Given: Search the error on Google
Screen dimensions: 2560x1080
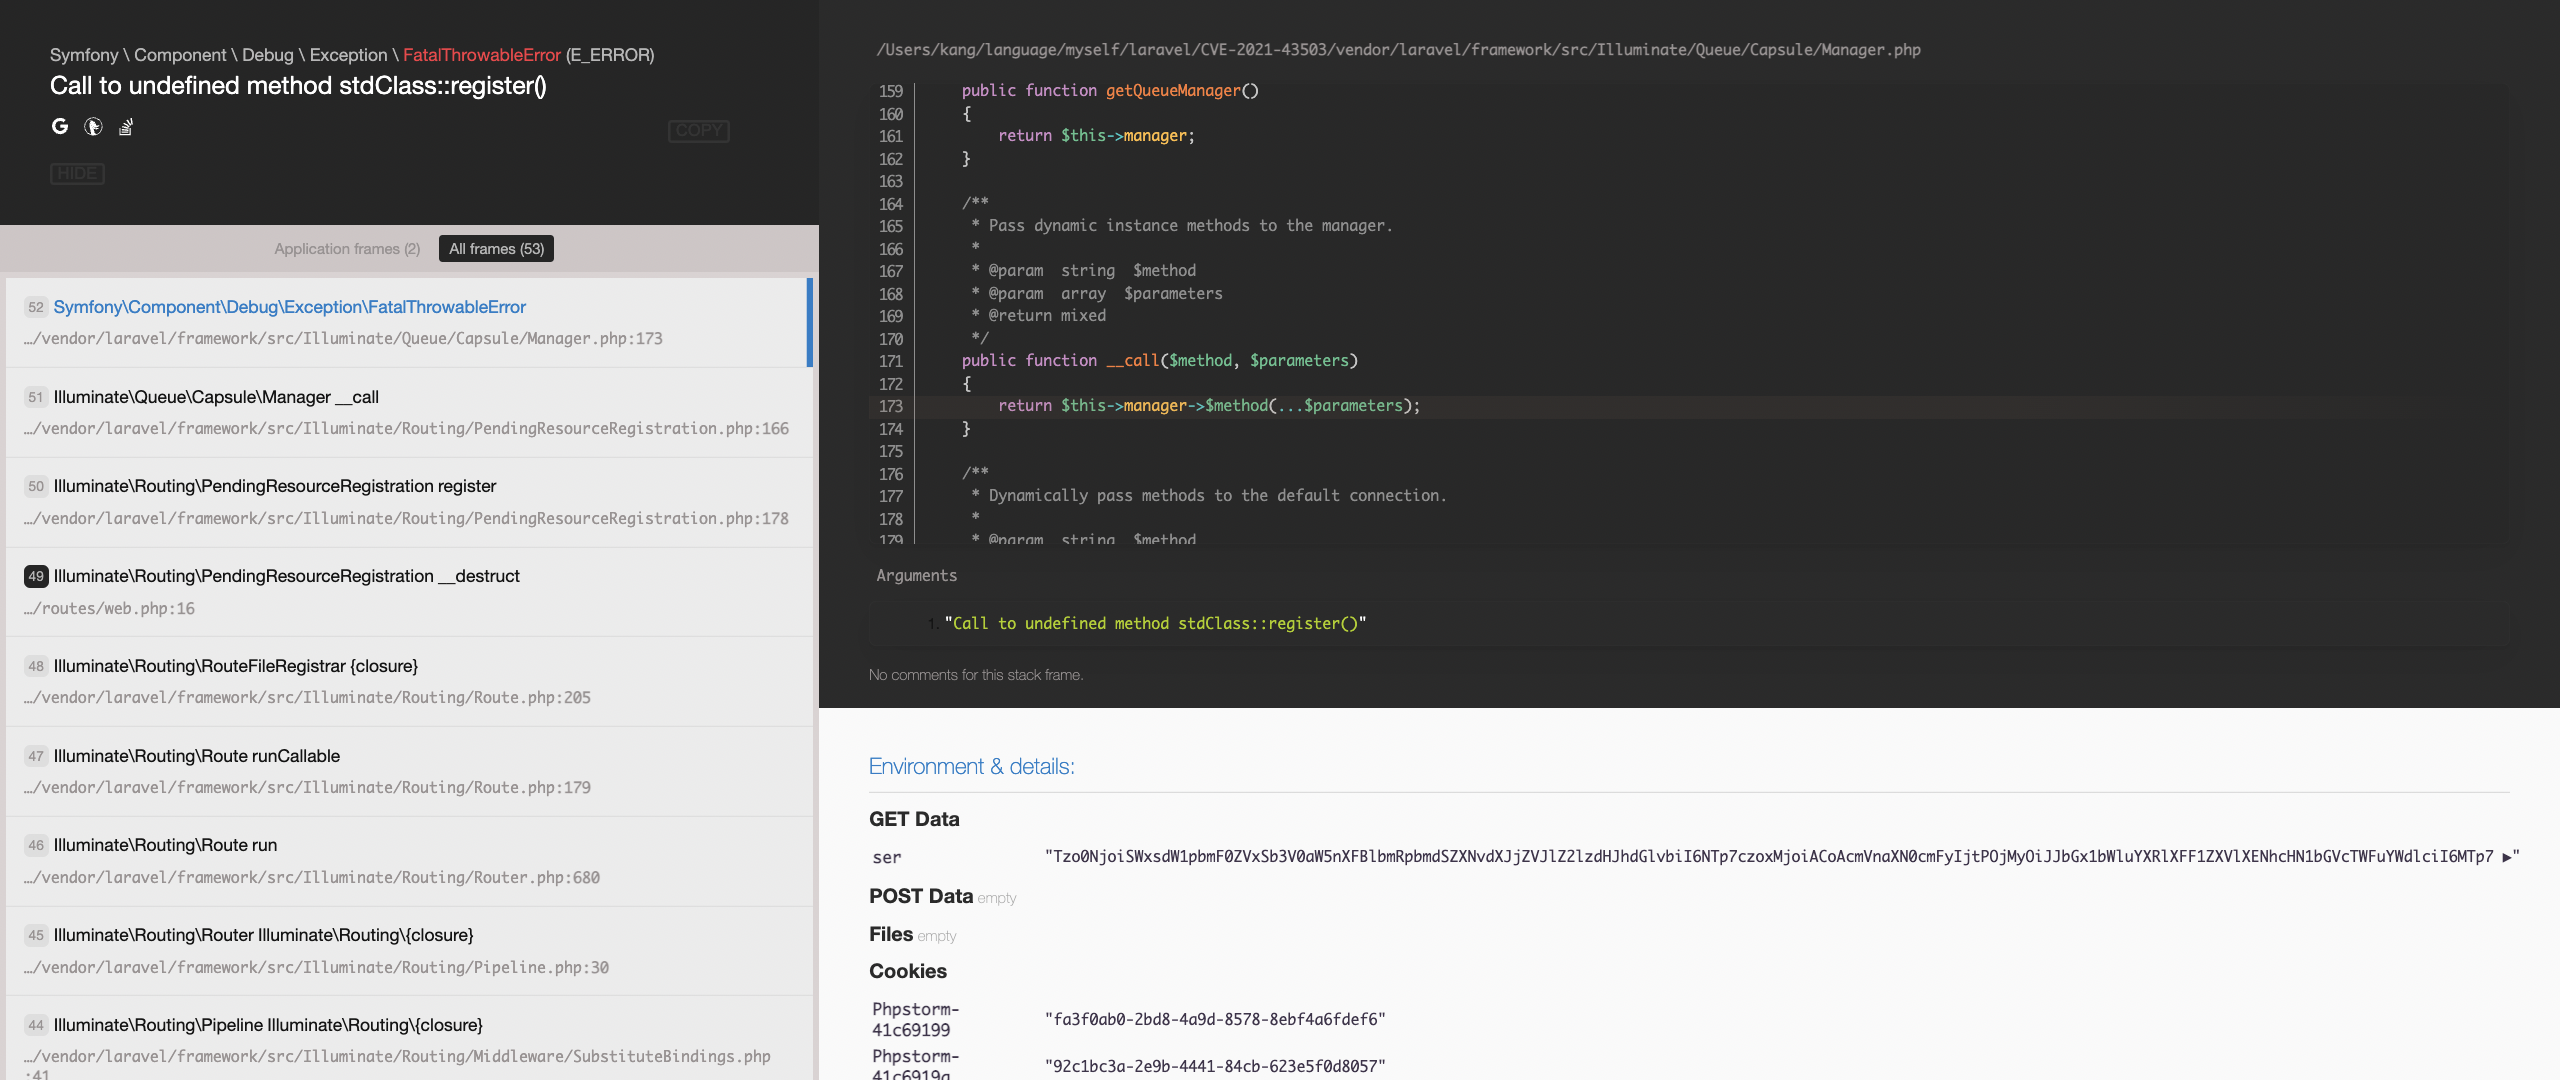Looking at the screenshot, I should 60,126.
